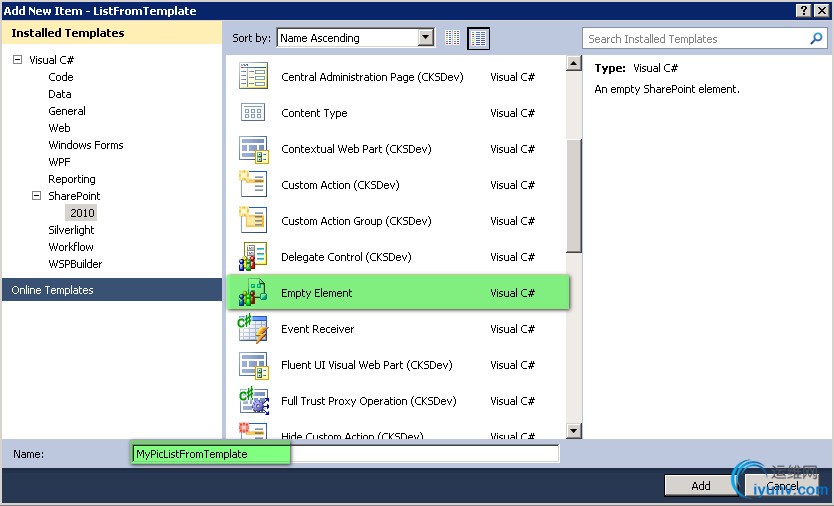Click the Custom Action (CKSDev) template icon

(x=253, y=185)
